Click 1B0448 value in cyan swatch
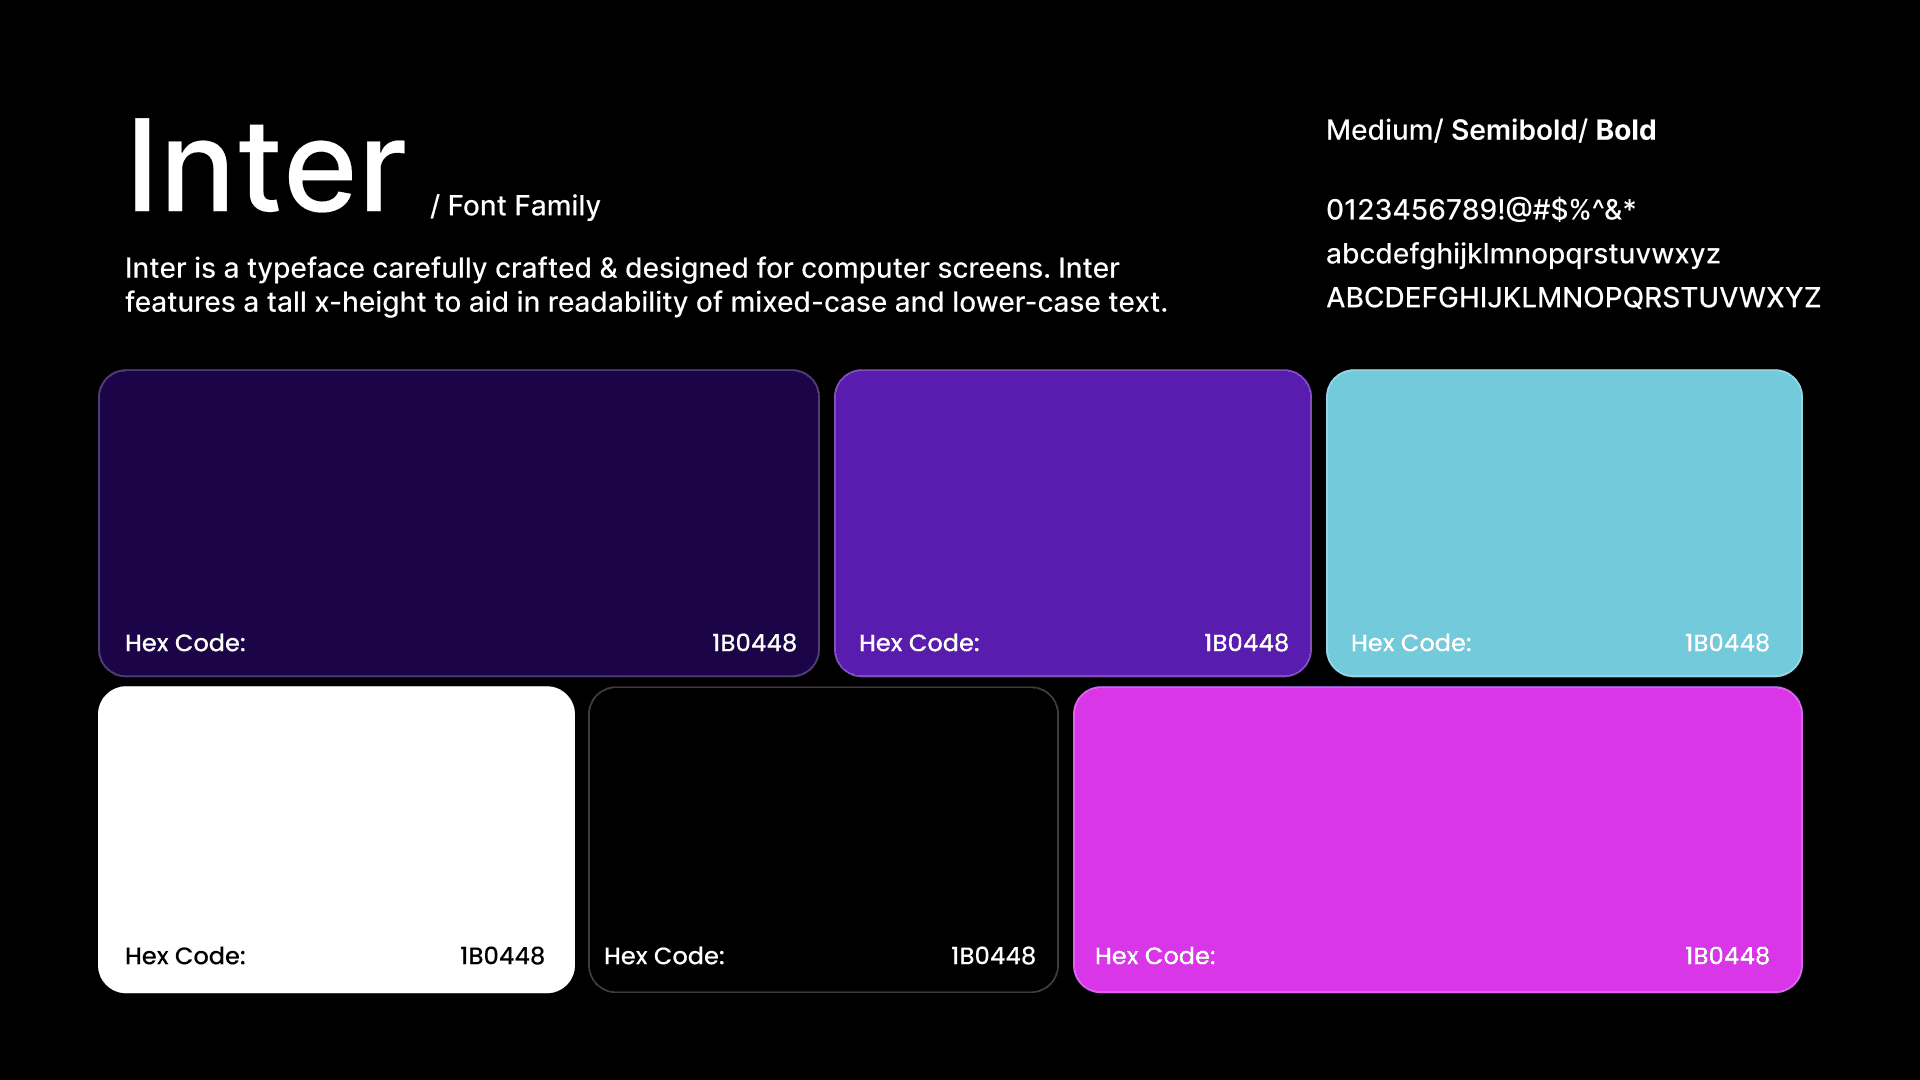This screenshot has height=1080, width=1920. pyautogui.click(x=1726, y=643)
